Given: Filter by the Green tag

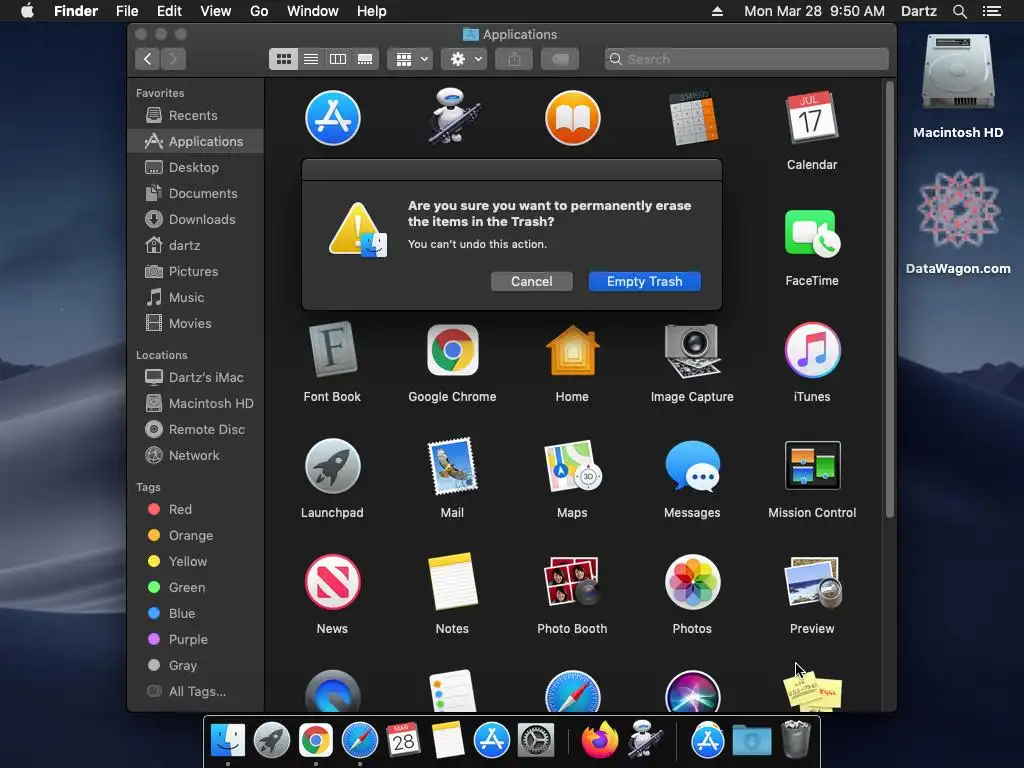Looking at the screenshot, I should tap(196, 587).
